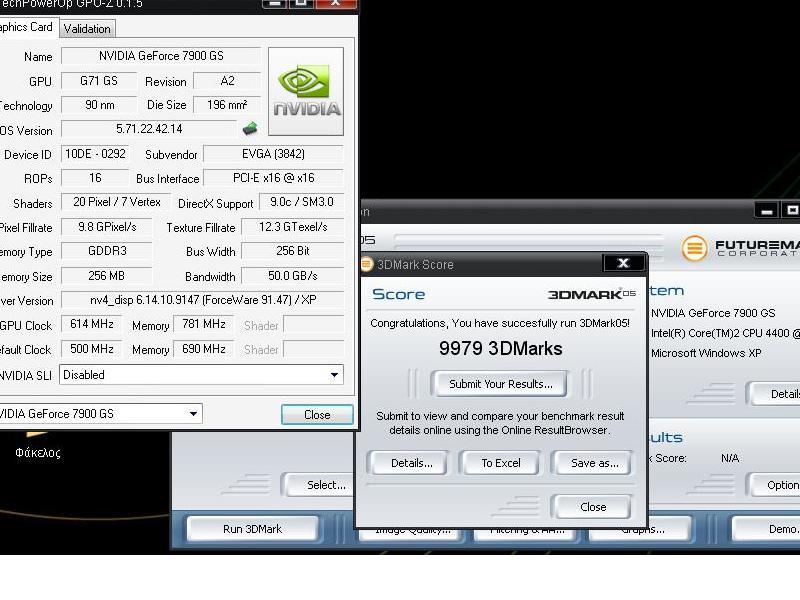Open the NVIDIA SLI dropdown showing Disabled
800x600 pixels.
202,375
